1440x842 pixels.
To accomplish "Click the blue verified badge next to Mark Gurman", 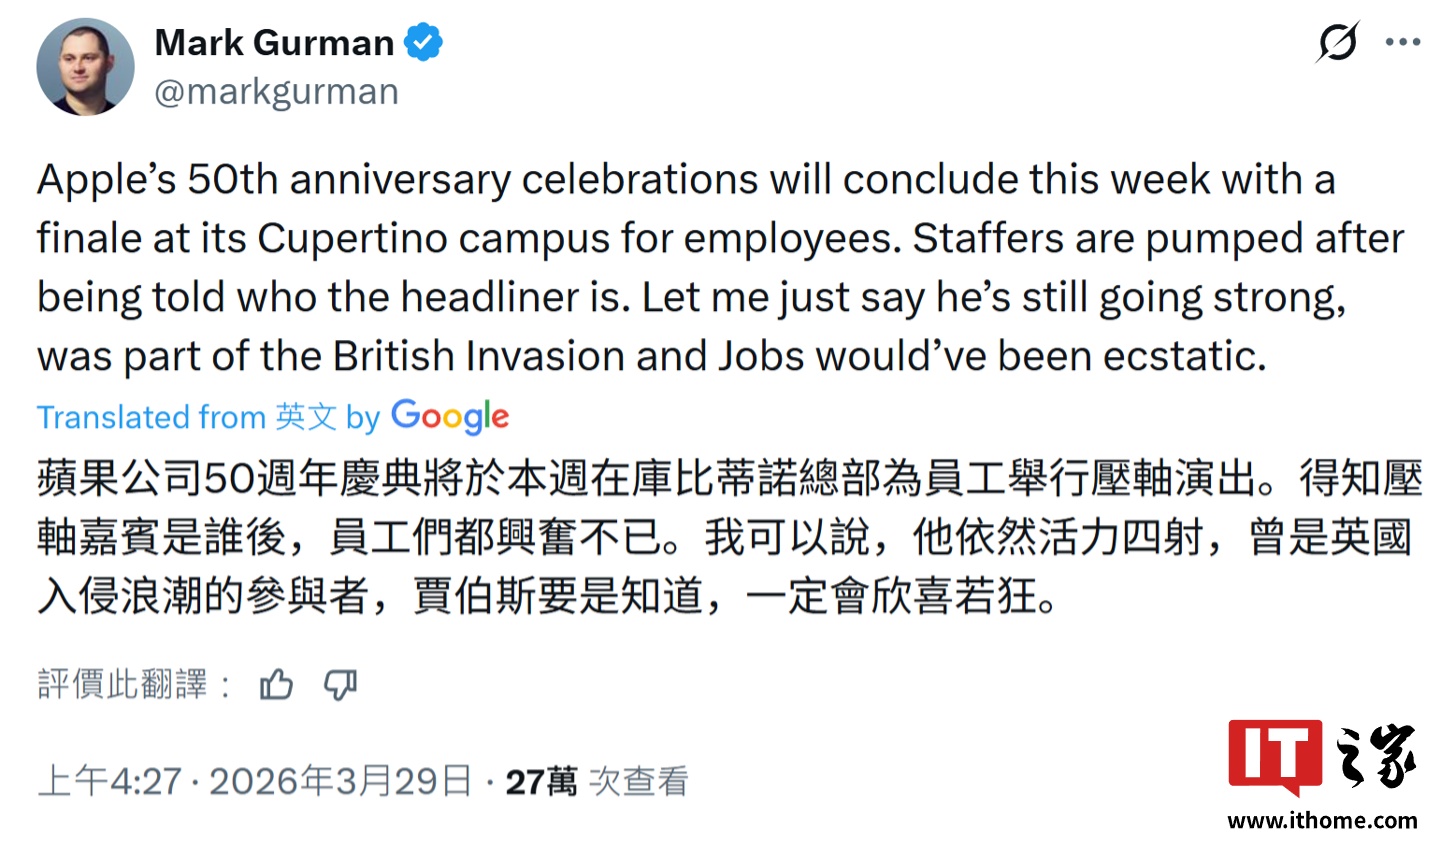I will coord(424,42).
